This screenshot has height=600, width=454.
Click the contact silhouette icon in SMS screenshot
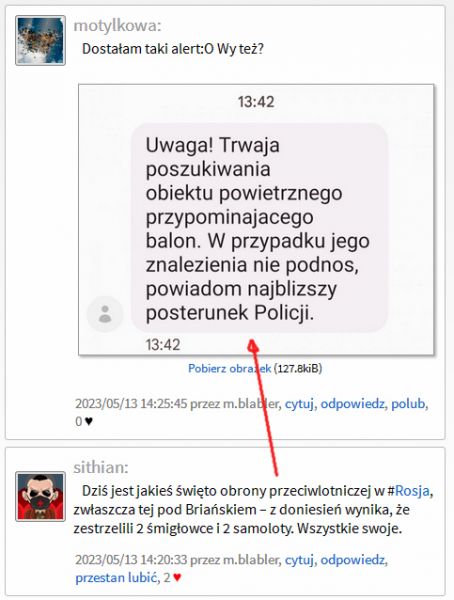pyautogui.click(x=105, y=313)
